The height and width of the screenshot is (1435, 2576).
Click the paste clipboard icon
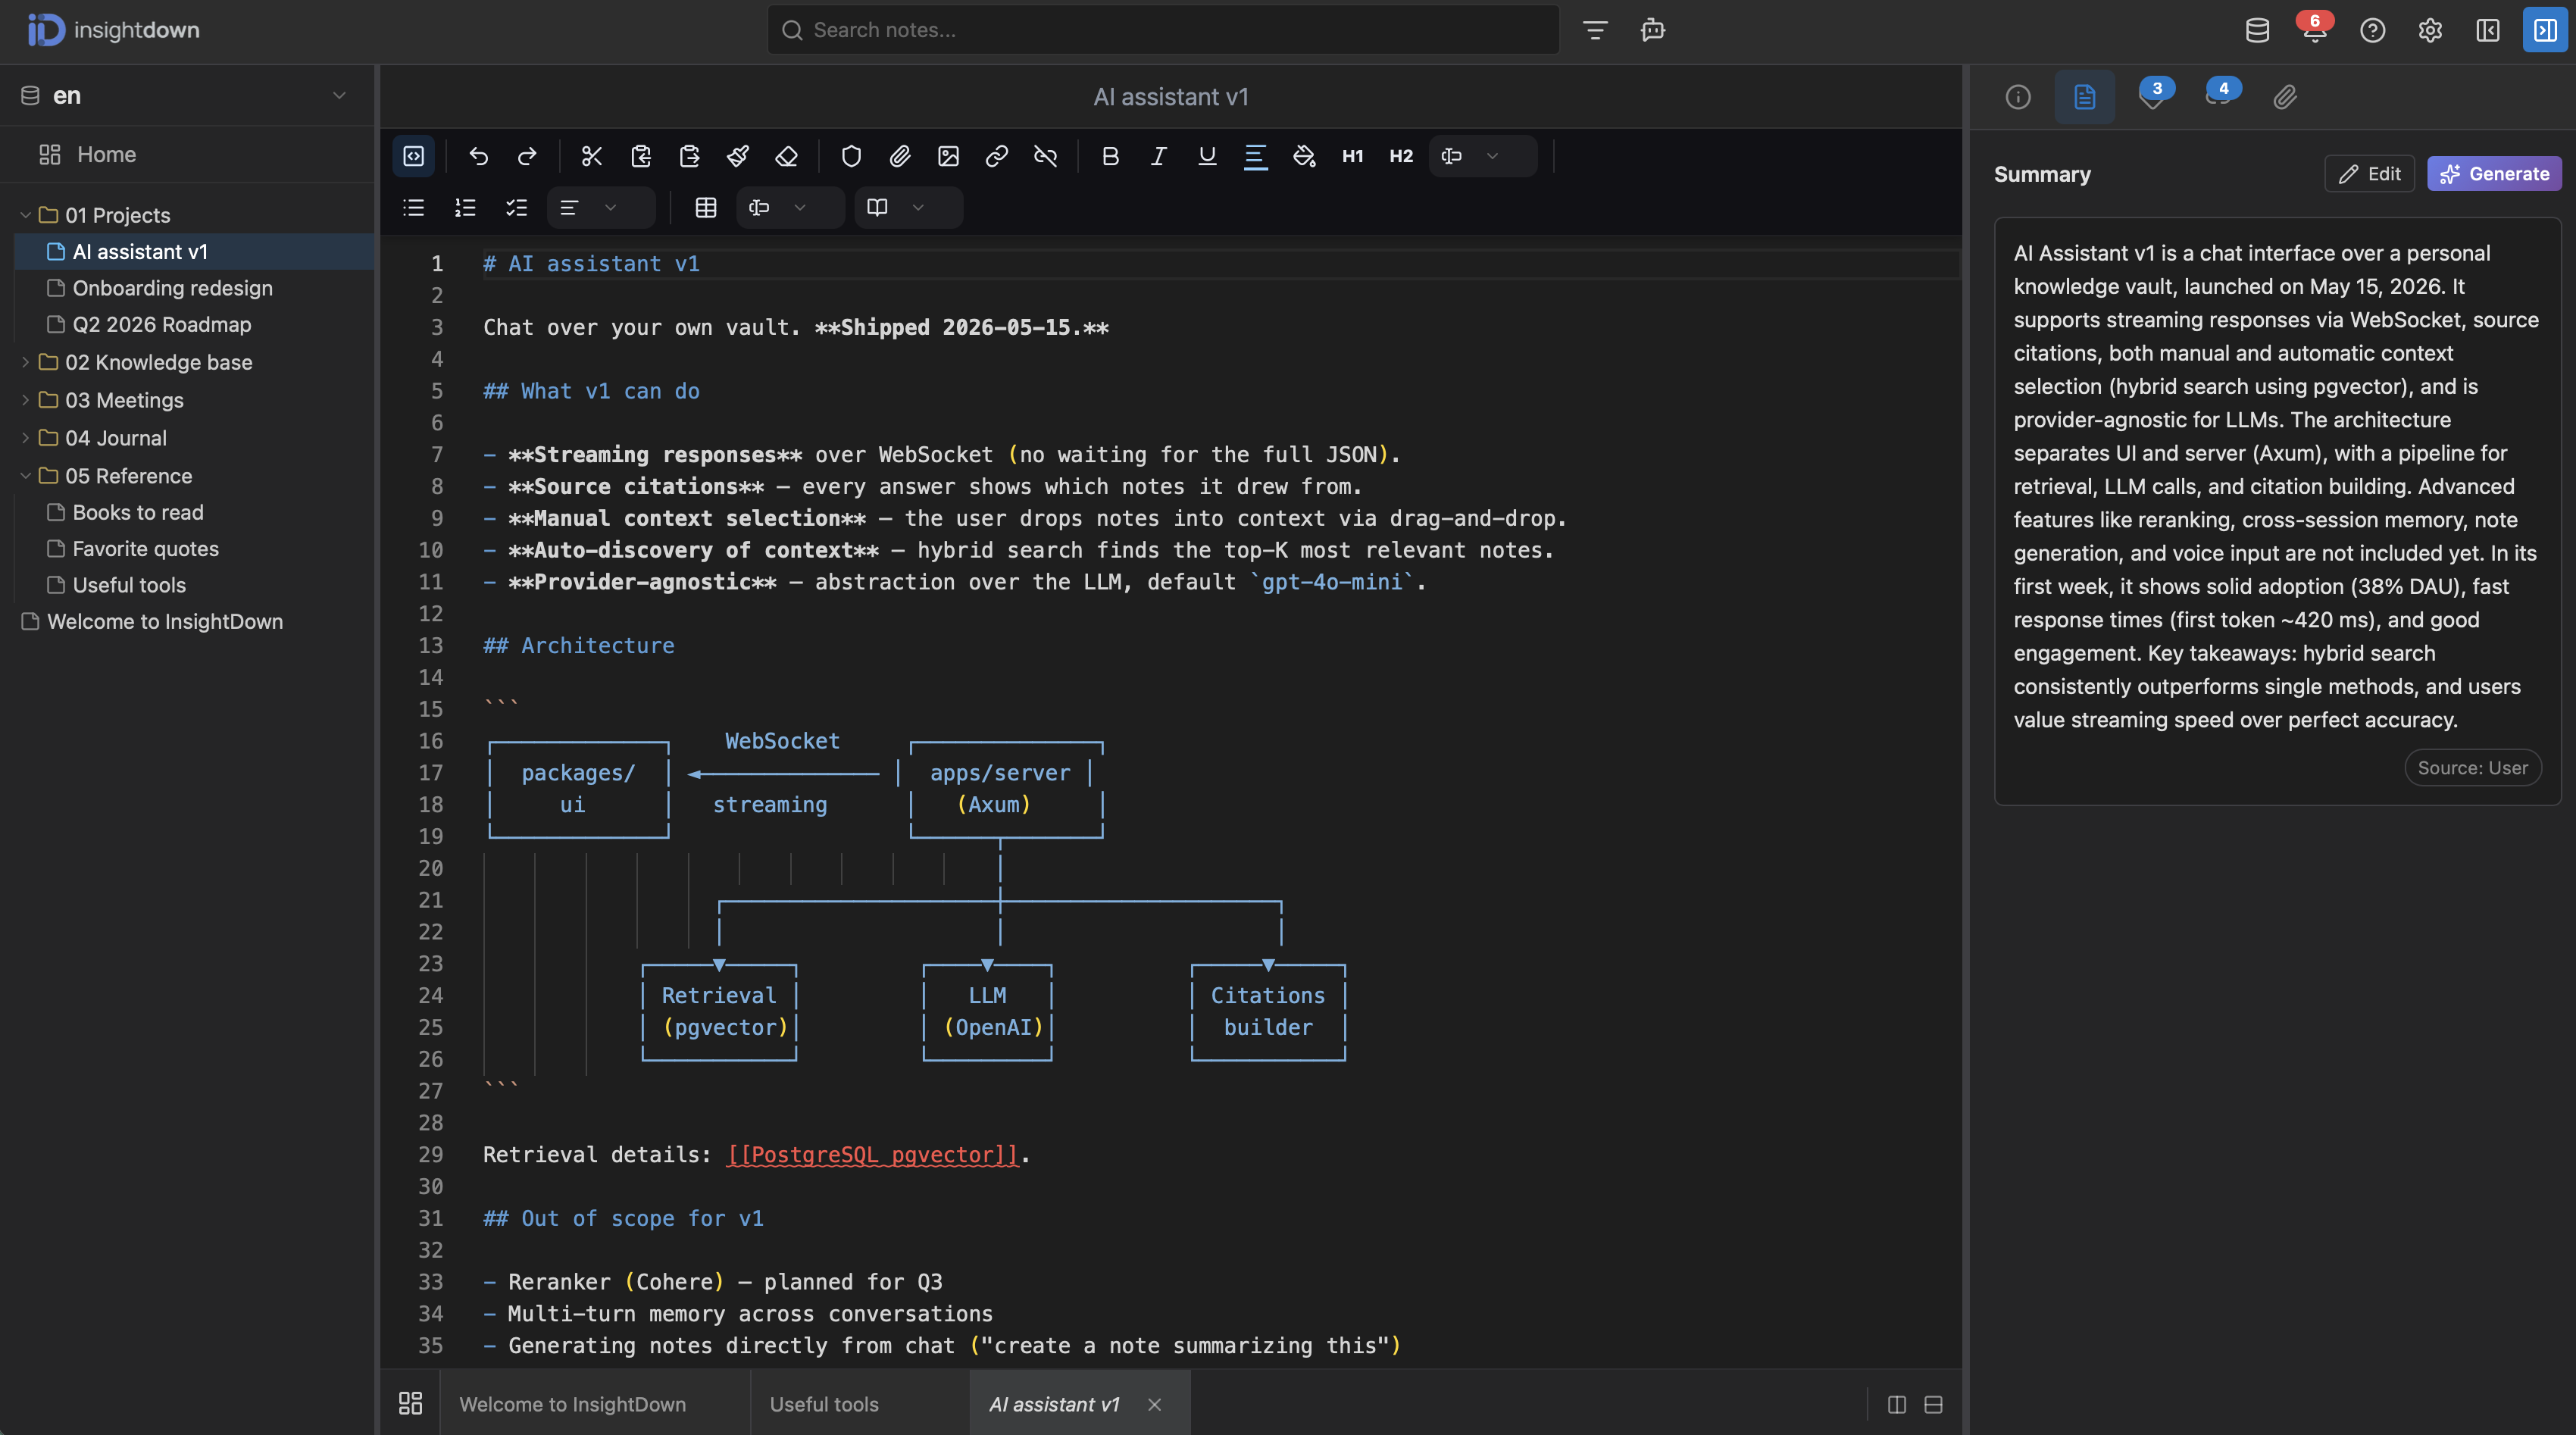click(x=690, y=156)
